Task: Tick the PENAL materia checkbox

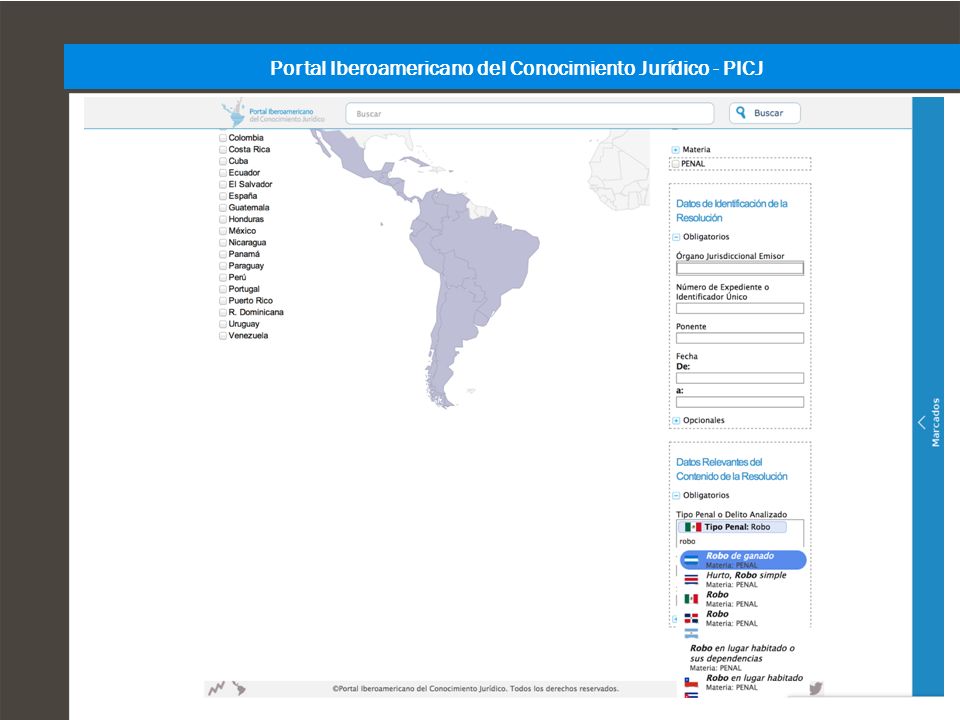Action: click(x=675, y=164)
